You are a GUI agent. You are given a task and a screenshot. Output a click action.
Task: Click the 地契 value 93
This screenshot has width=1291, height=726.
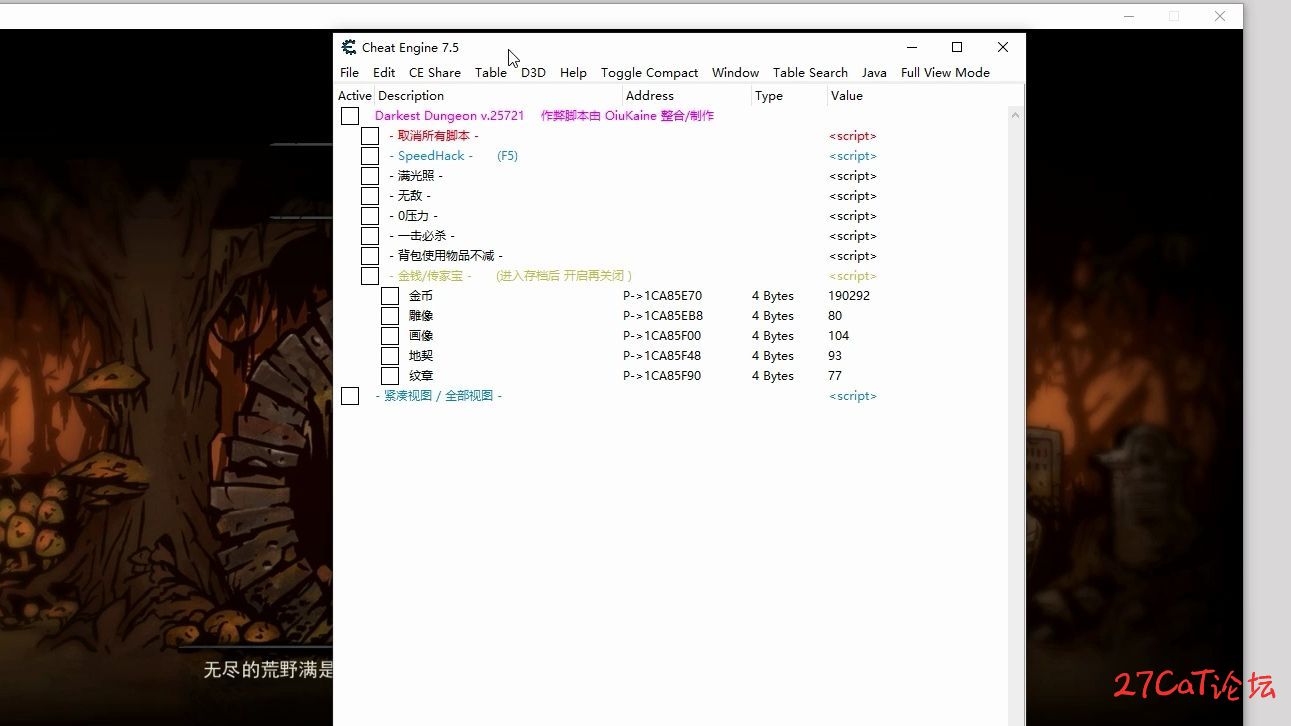[835, 356]
